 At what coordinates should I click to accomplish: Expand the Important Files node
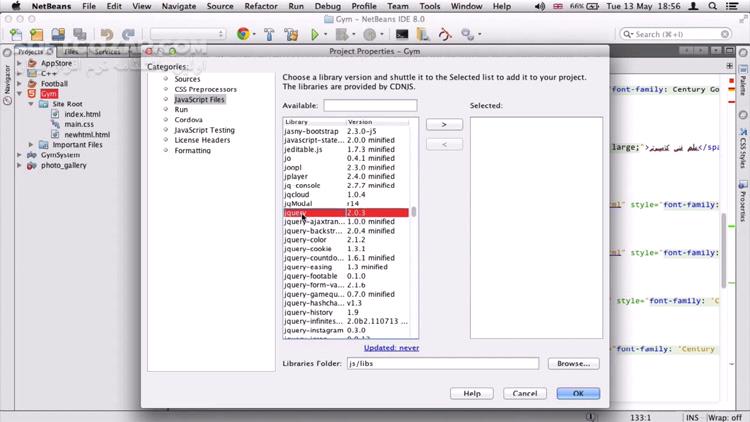[x=31, y=144]
